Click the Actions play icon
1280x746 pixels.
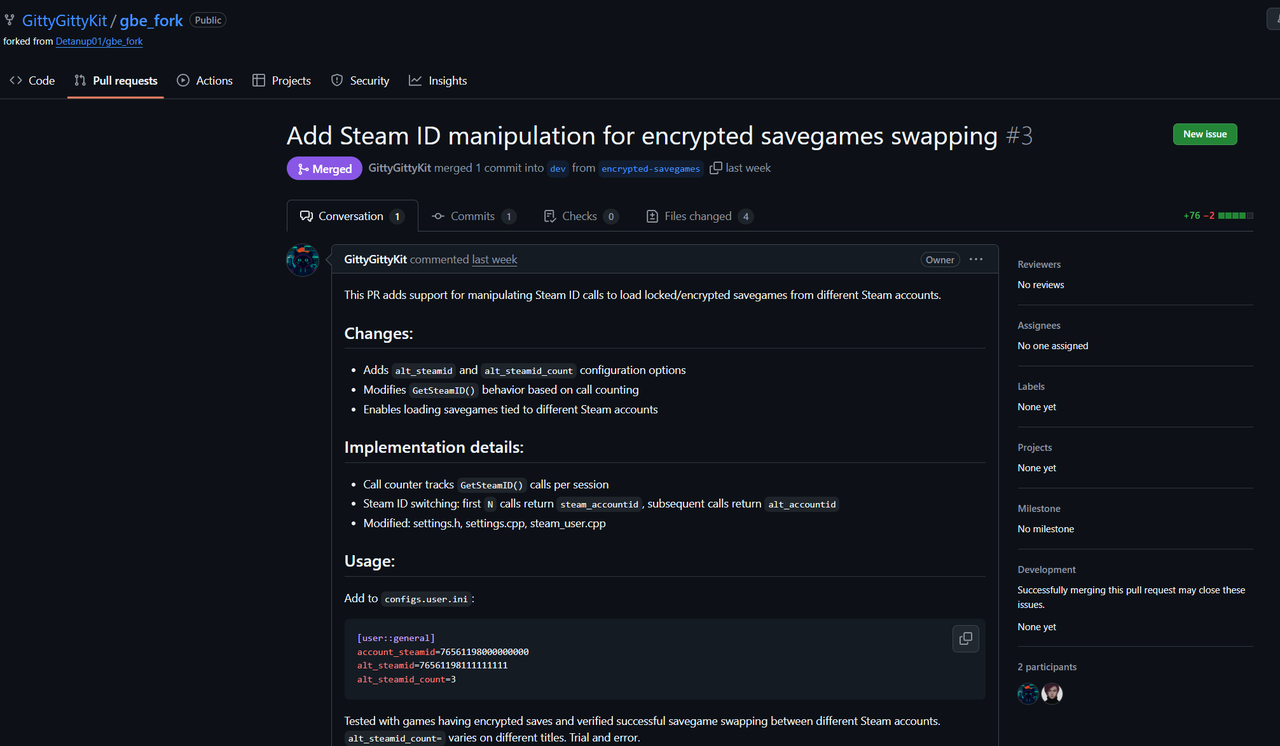coord(183,80)
